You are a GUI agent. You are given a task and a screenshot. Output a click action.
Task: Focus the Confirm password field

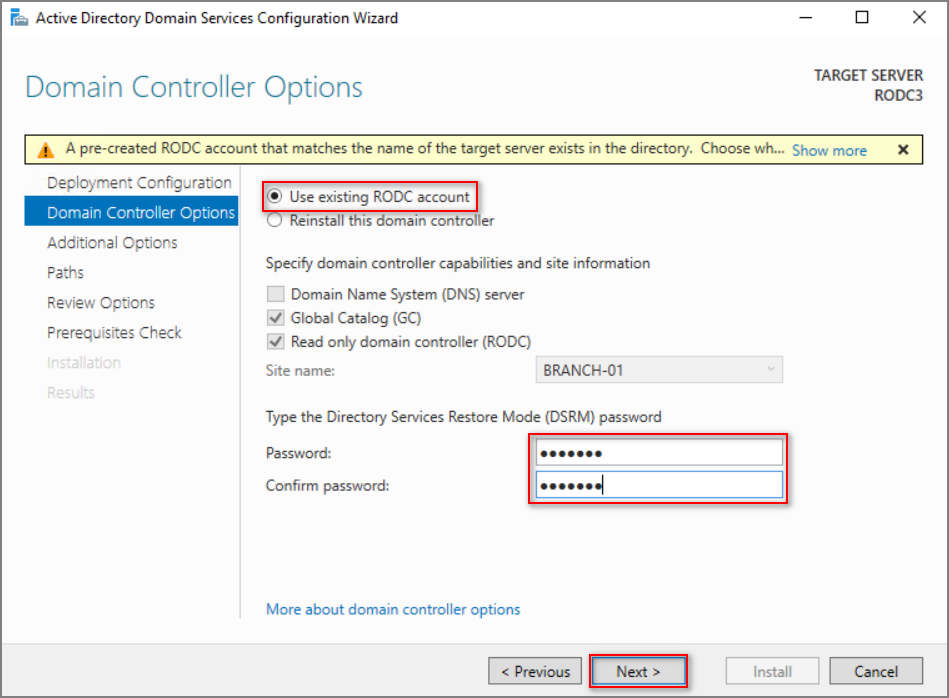659,485
